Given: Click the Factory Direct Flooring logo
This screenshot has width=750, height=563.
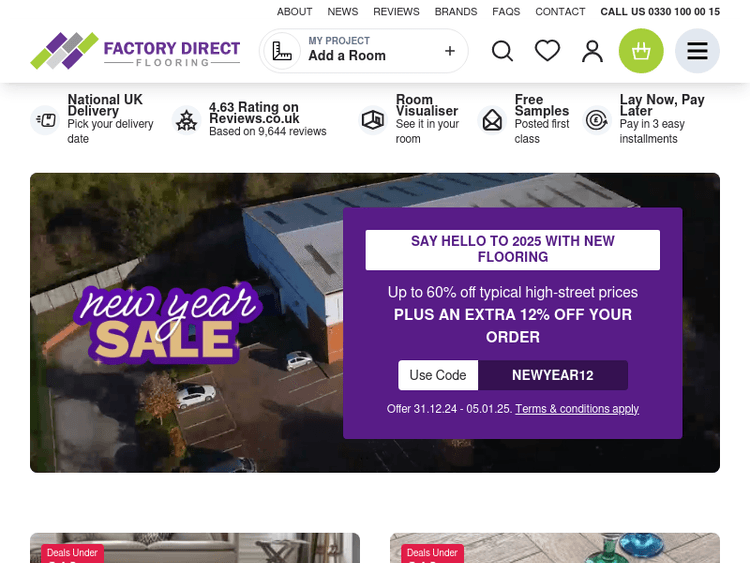Looking at the screenshot, I should (135, 51).
